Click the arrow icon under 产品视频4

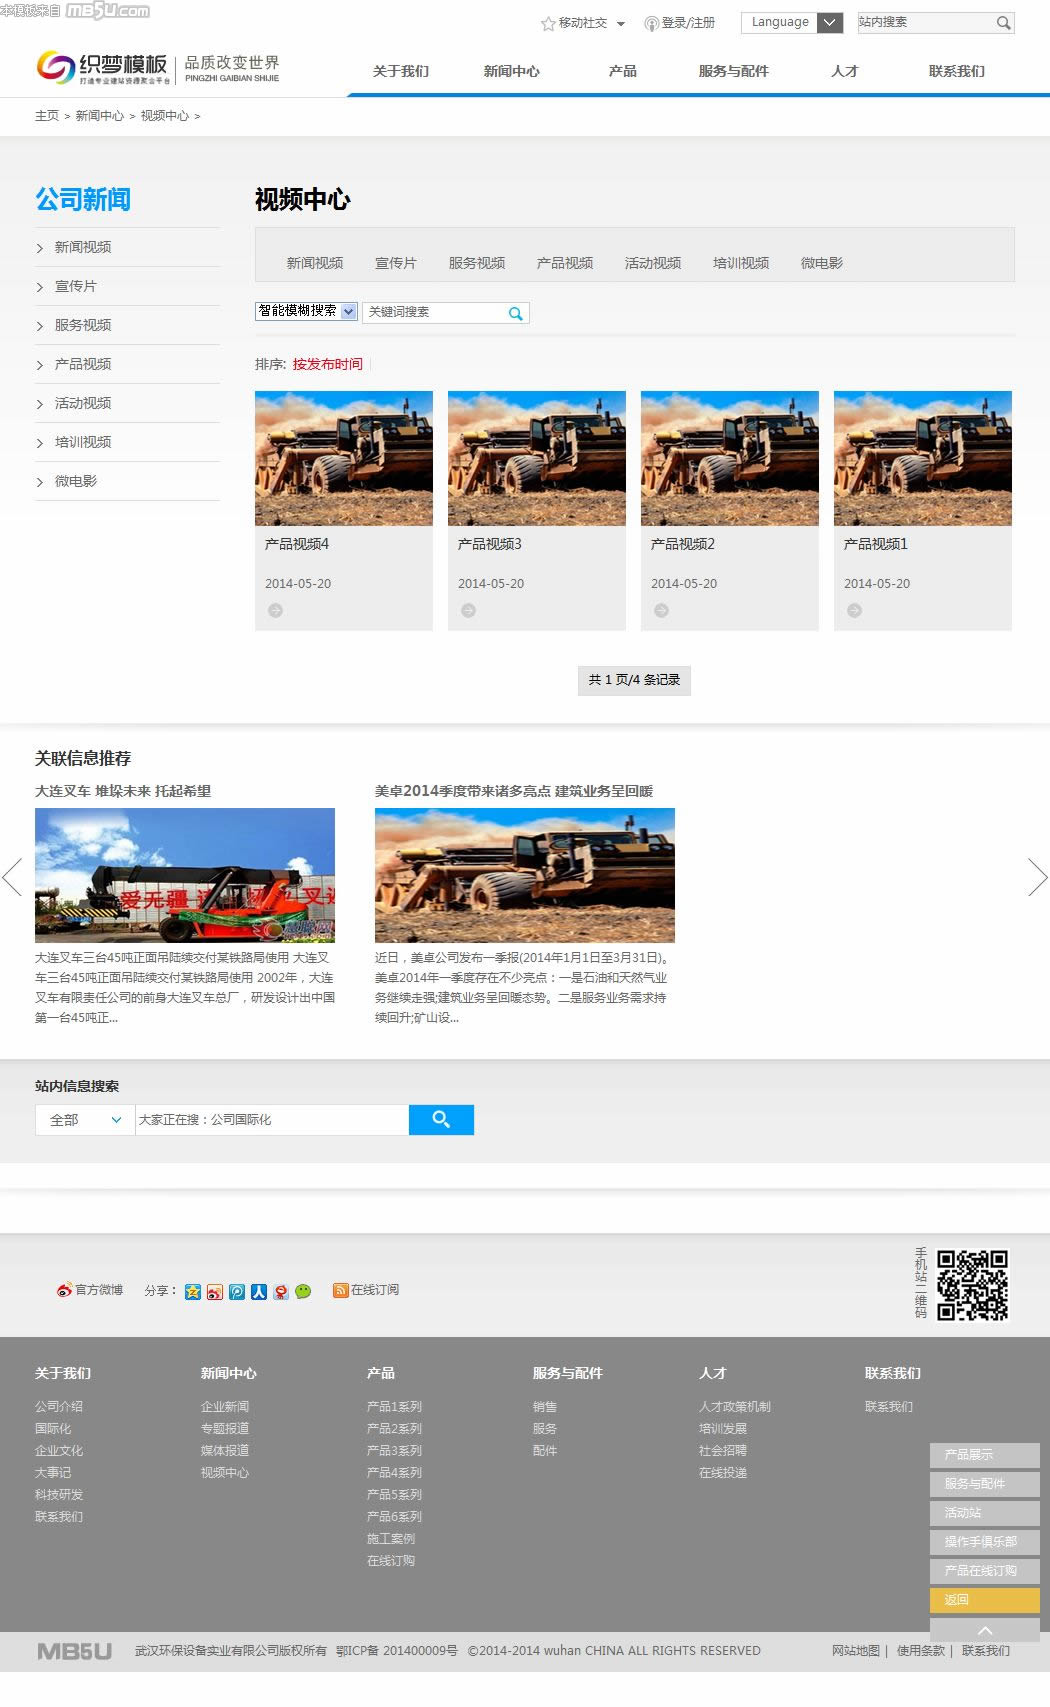[275, 611]
